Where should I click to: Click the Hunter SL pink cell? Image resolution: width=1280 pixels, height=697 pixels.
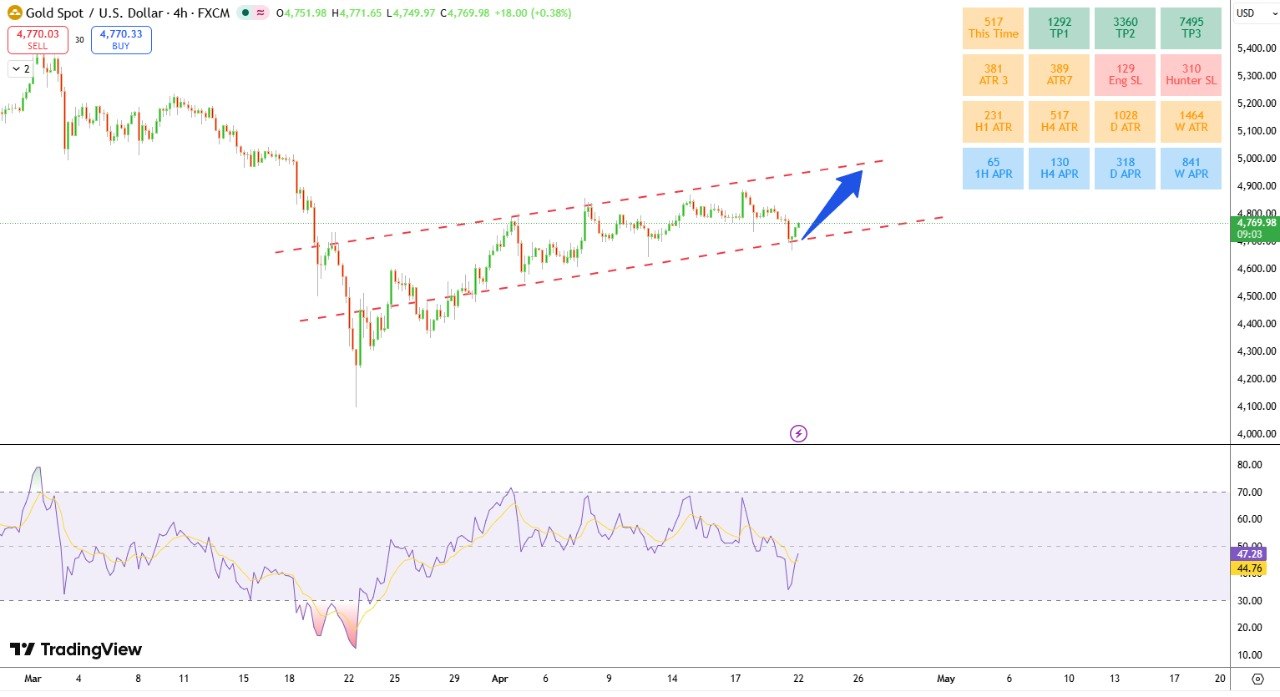pyautogui.click(x=1190, y=74)
